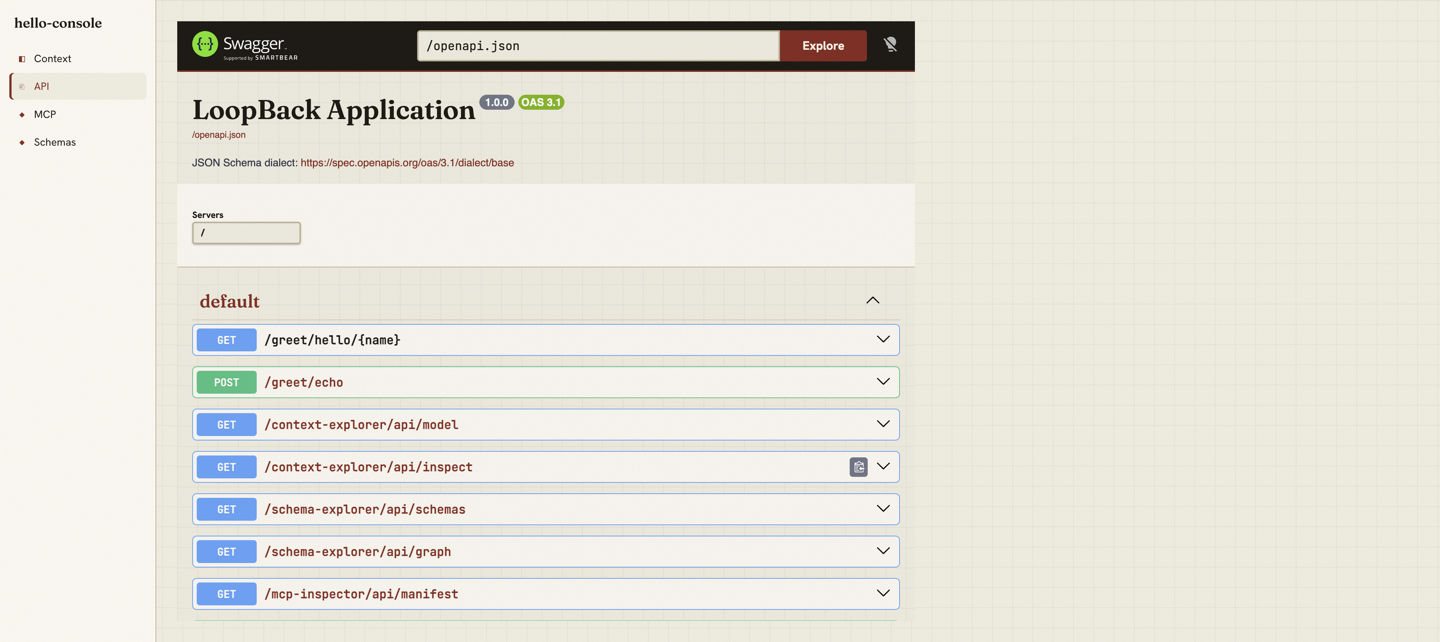The image size is (1440, 642).
Task: Click the GET badge for /mcp-inspector/api/manifest
Action: pyautogui.click(x=227, y=594)
